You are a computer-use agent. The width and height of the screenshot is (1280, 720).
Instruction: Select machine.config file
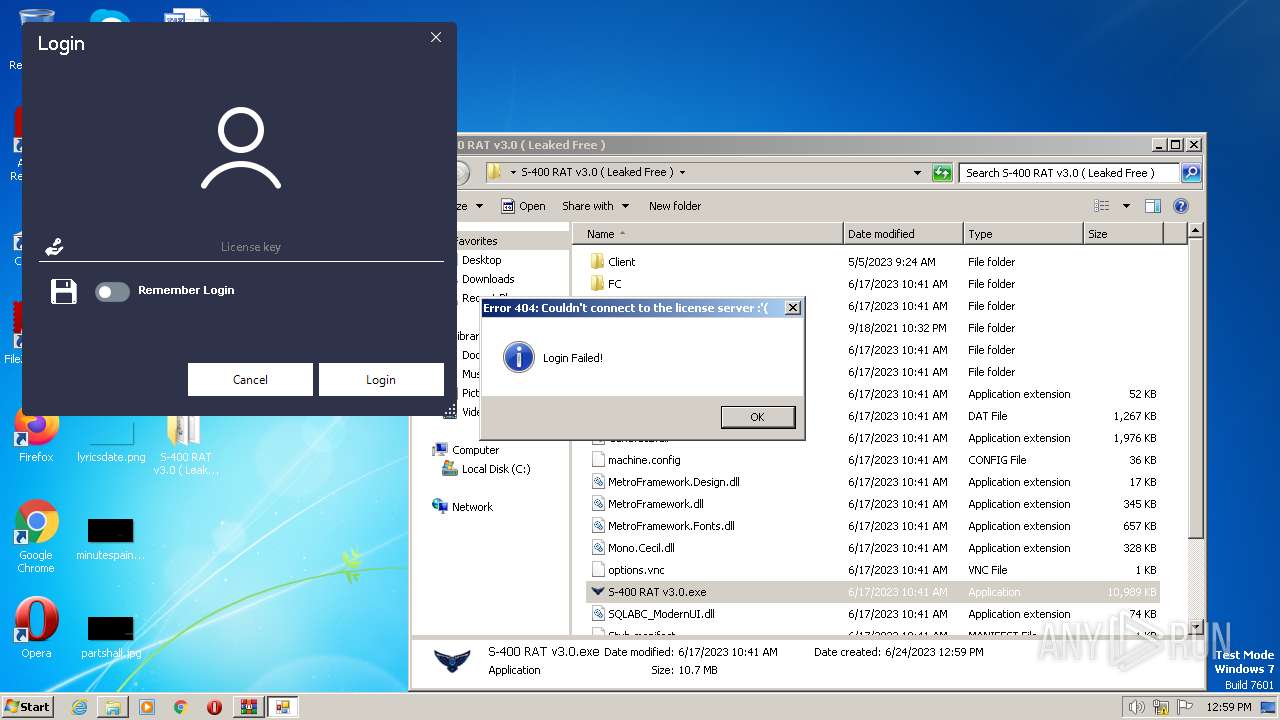tap(644, 460)
